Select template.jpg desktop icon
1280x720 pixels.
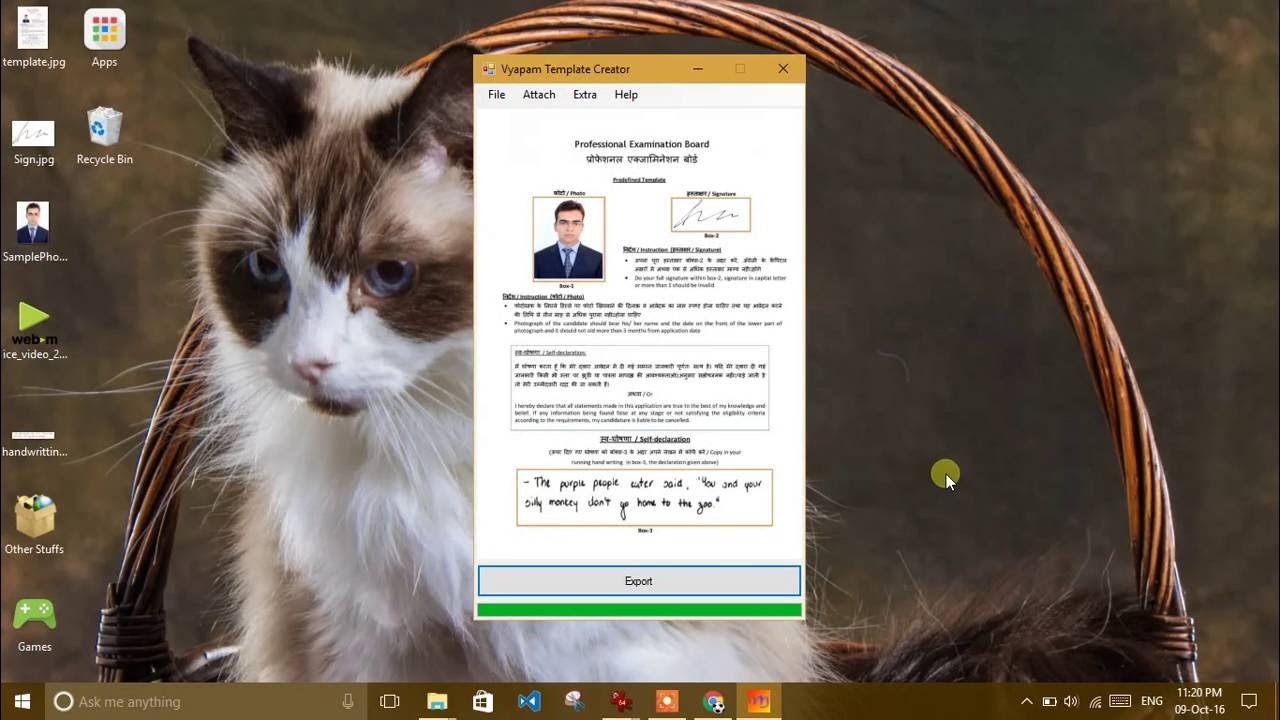34,38
